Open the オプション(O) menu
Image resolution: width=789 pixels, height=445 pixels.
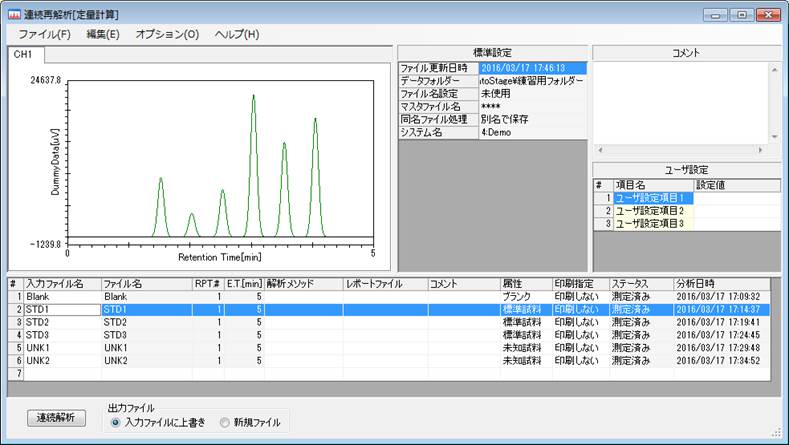(x=167, y=34)
